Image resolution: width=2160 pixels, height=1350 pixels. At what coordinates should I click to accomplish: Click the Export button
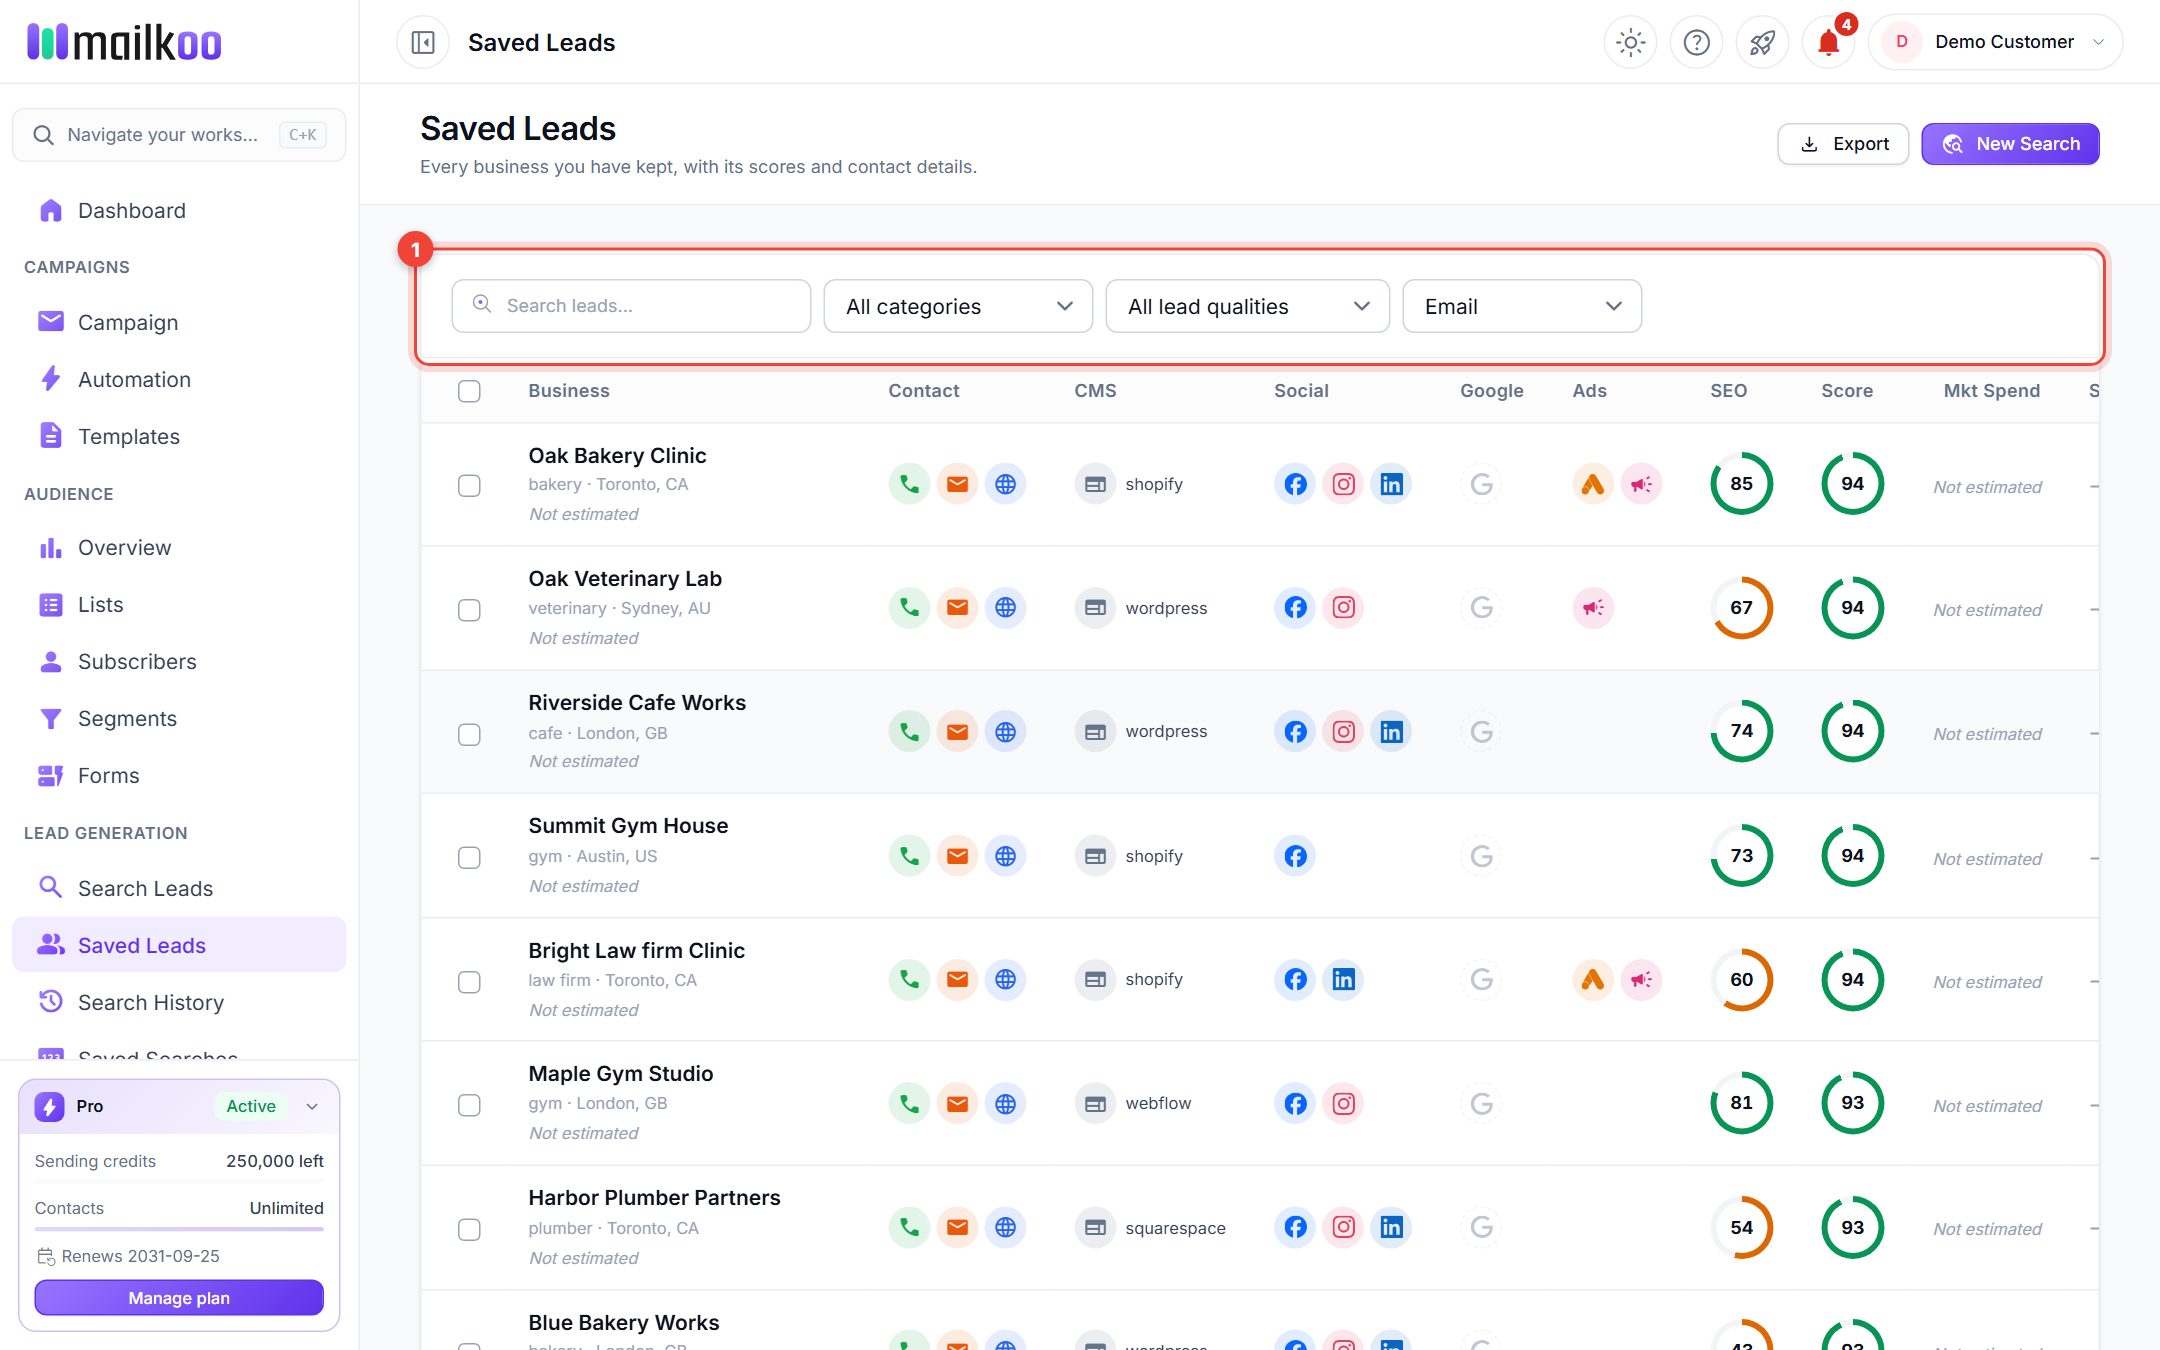pos(1843,144)
